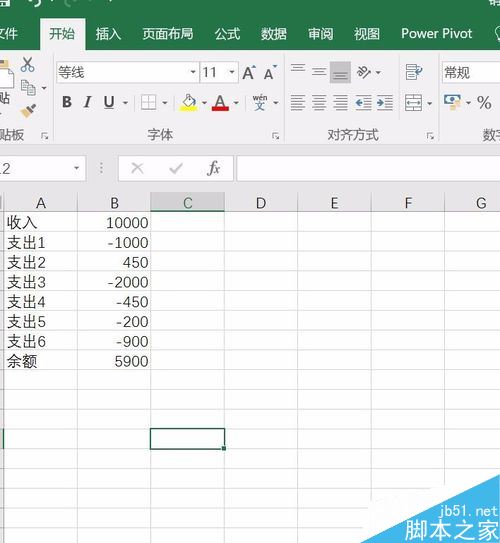Expand merge cells dropdown arrow
Viewport: 500px width, 543px height.
(429, 103)
